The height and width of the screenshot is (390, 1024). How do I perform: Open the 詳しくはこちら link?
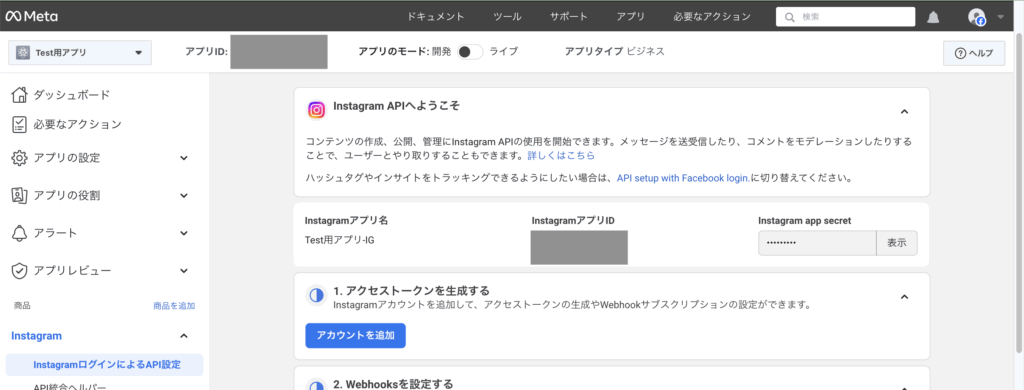pos(561,156)
